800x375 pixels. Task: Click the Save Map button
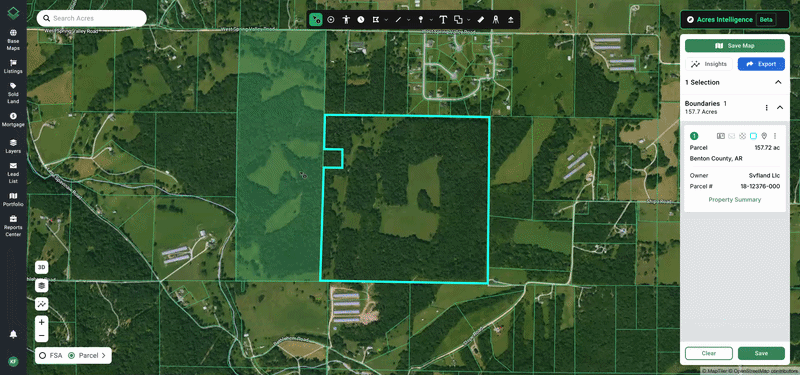click(x=735, y=45)
